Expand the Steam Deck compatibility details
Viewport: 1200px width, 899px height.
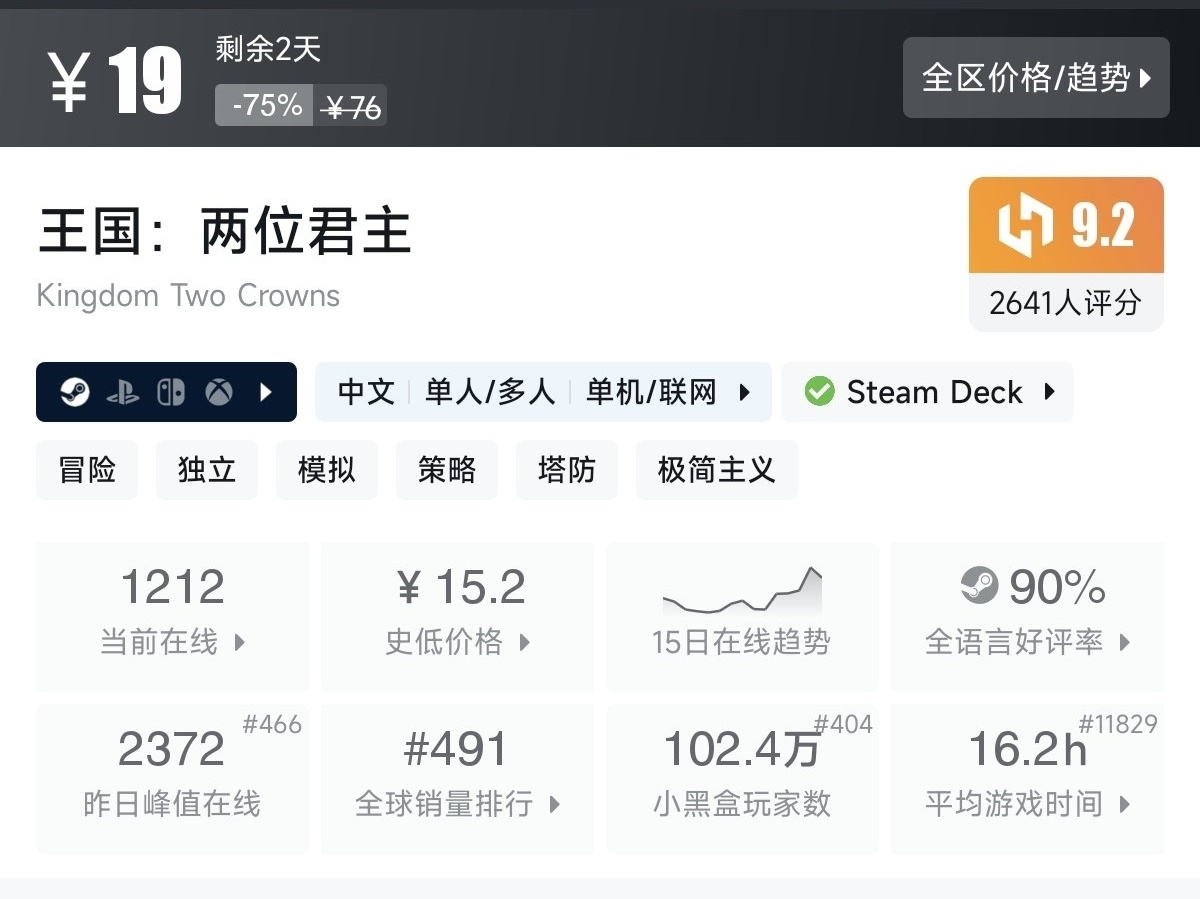(x=1049, y=392)
